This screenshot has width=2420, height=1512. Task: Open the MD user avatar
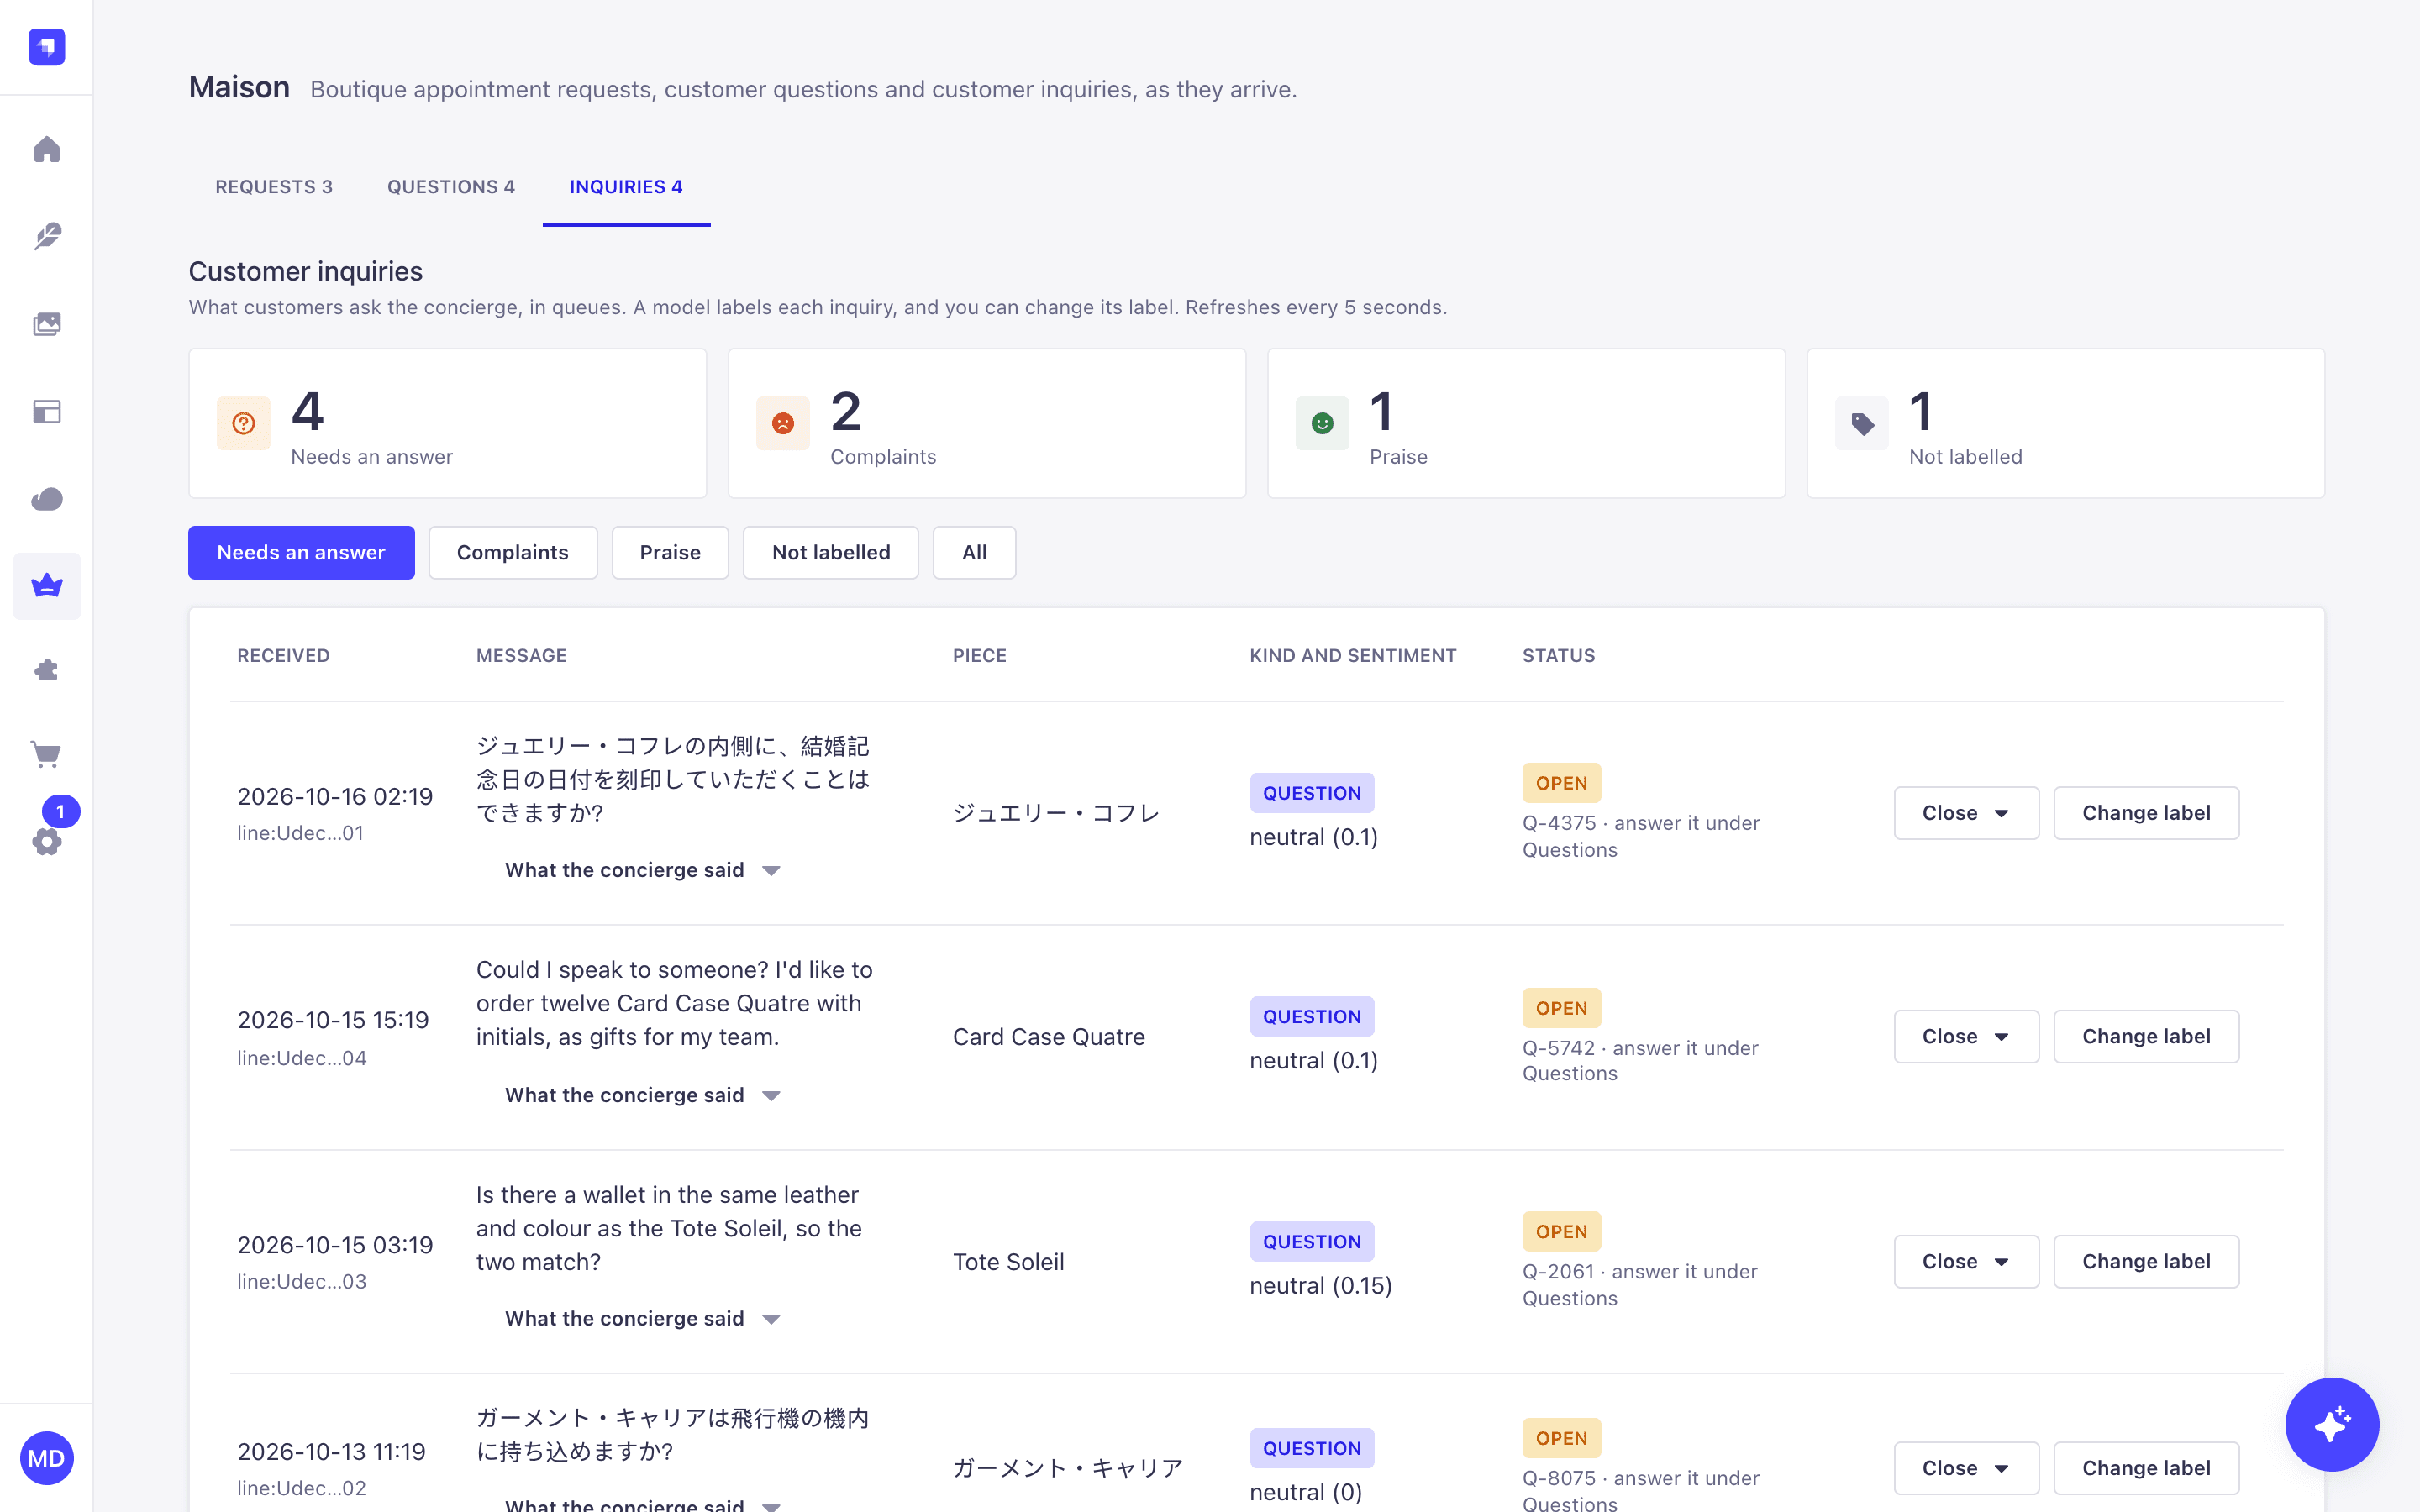(x=46, y=1458)
